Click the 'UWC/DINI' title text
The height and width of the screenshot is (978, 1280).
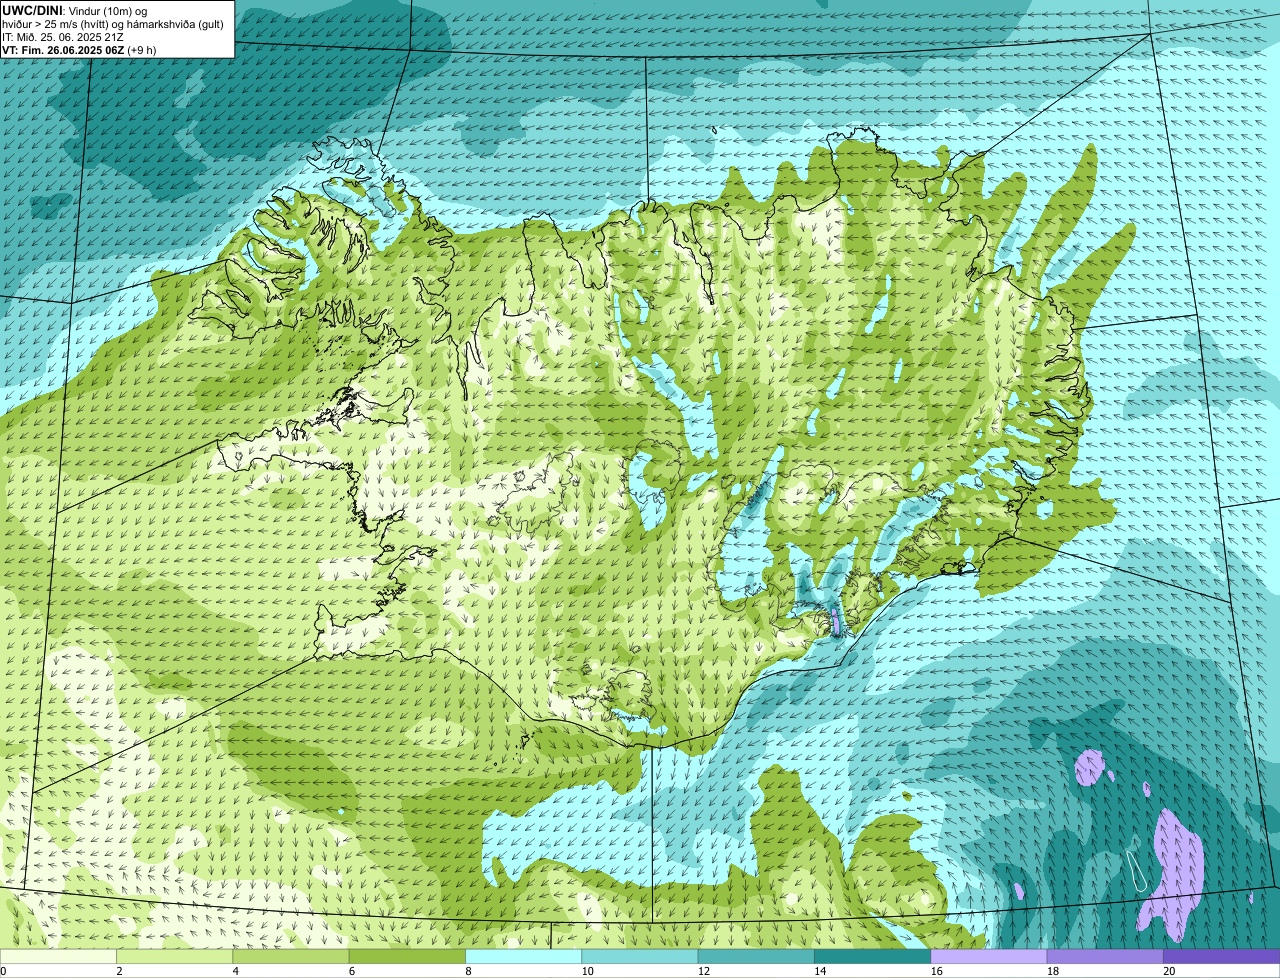click(33, 10)
